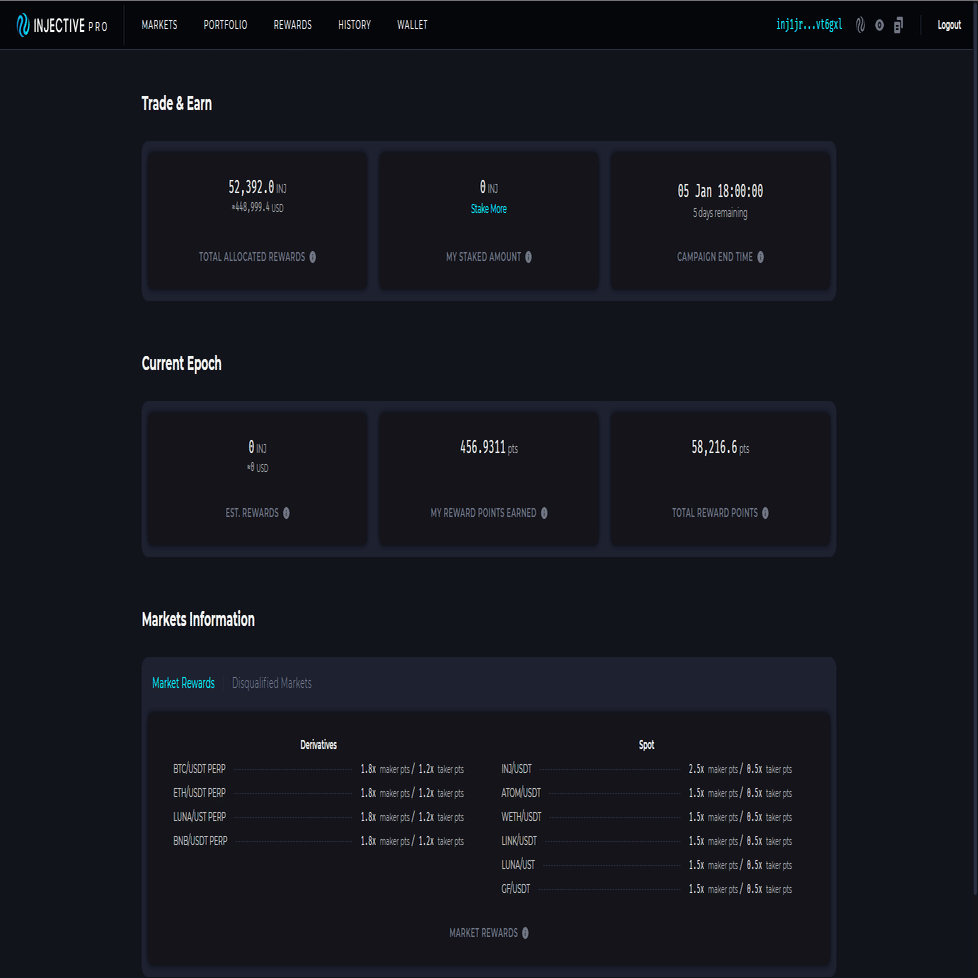Go to the Rewards page

[293, 25]
